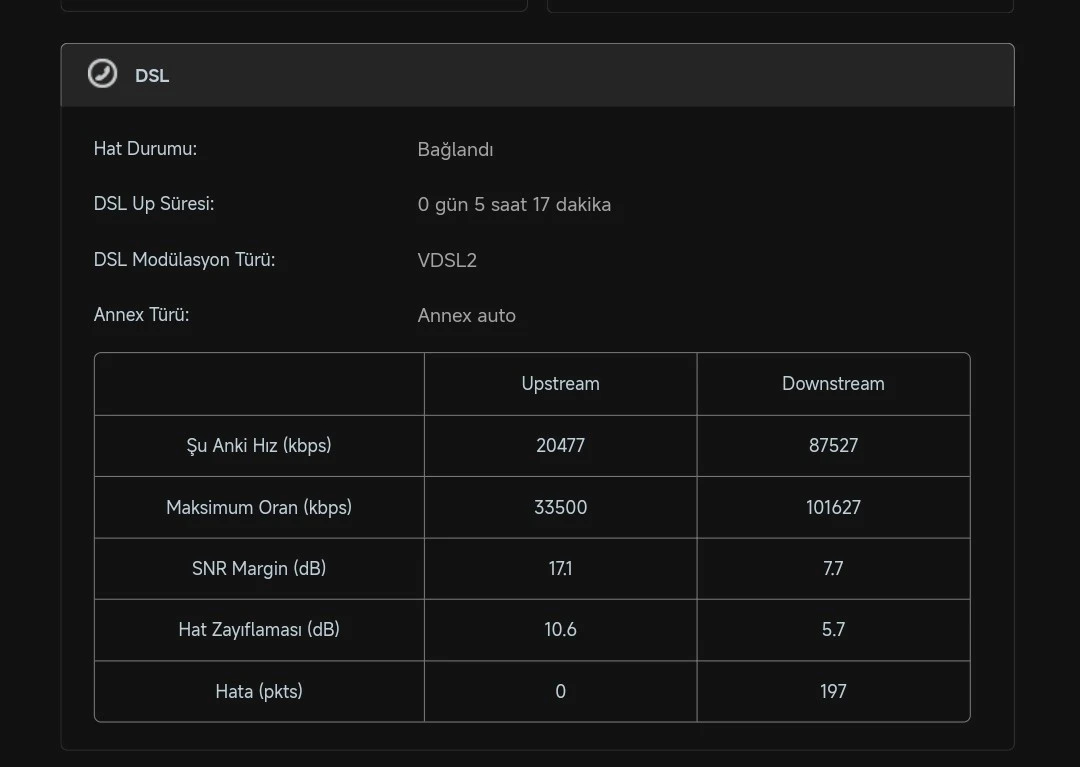Select upstream maximum rate 33500
Viewport: 1080px width, 767px height.
(x=561, y=507)
